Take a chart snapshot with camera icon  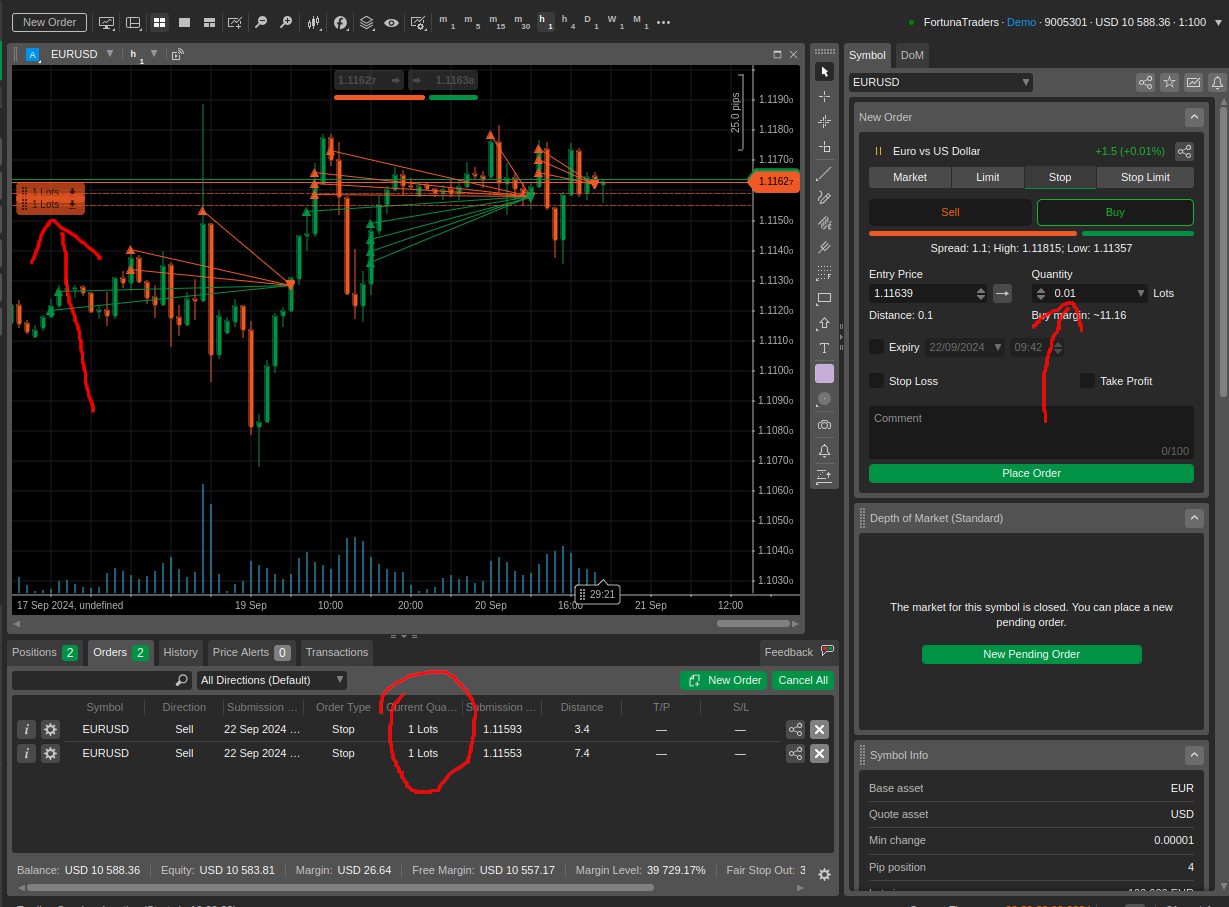[x=824, y=425]
